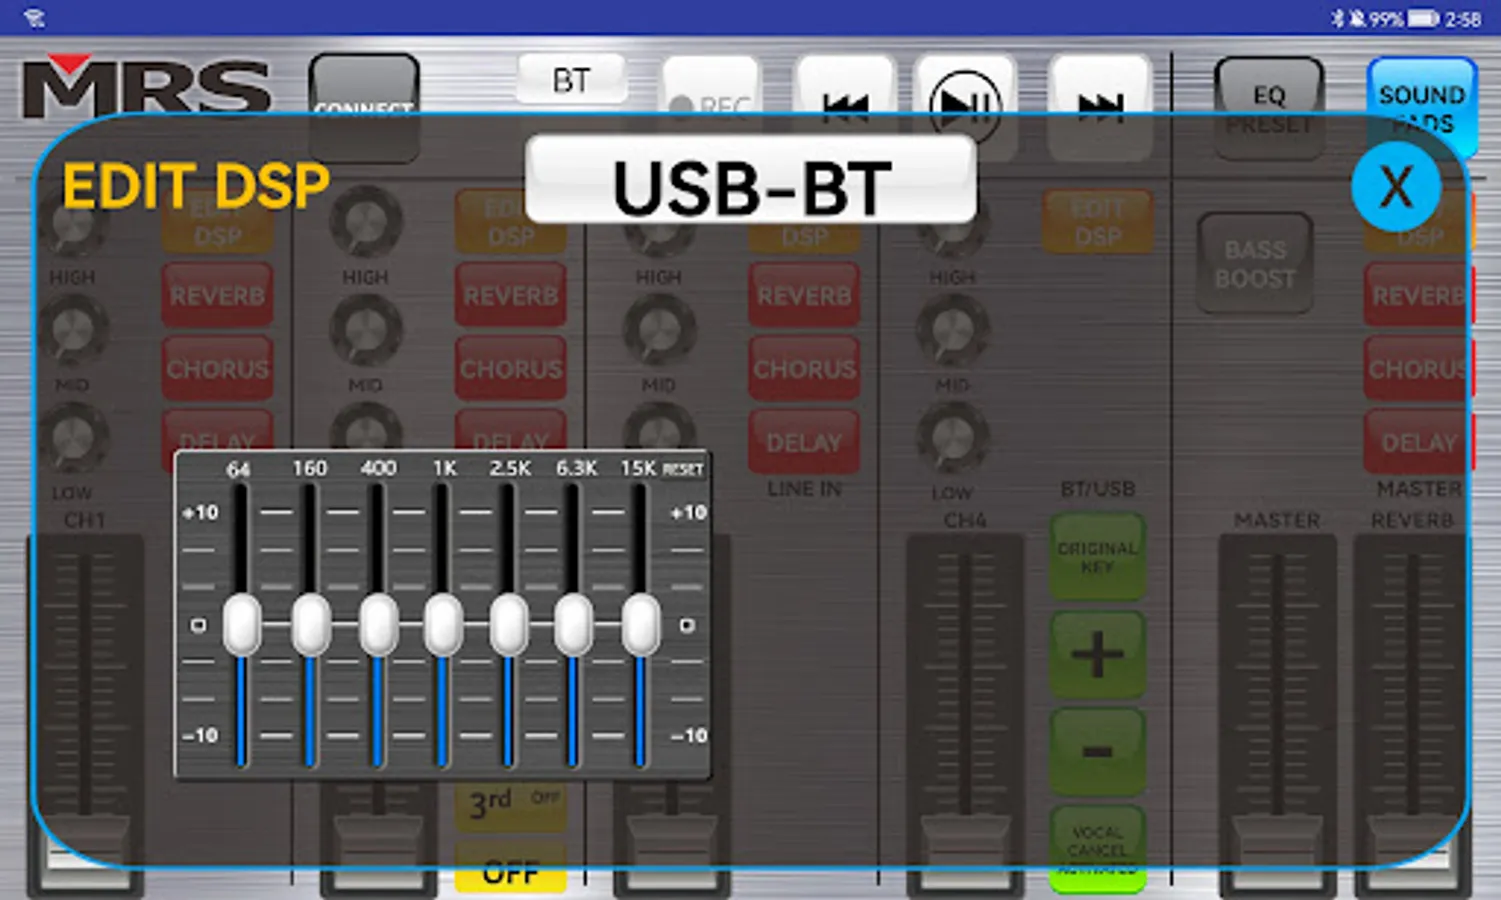Skip to the previous track

(x=845, y=108)
